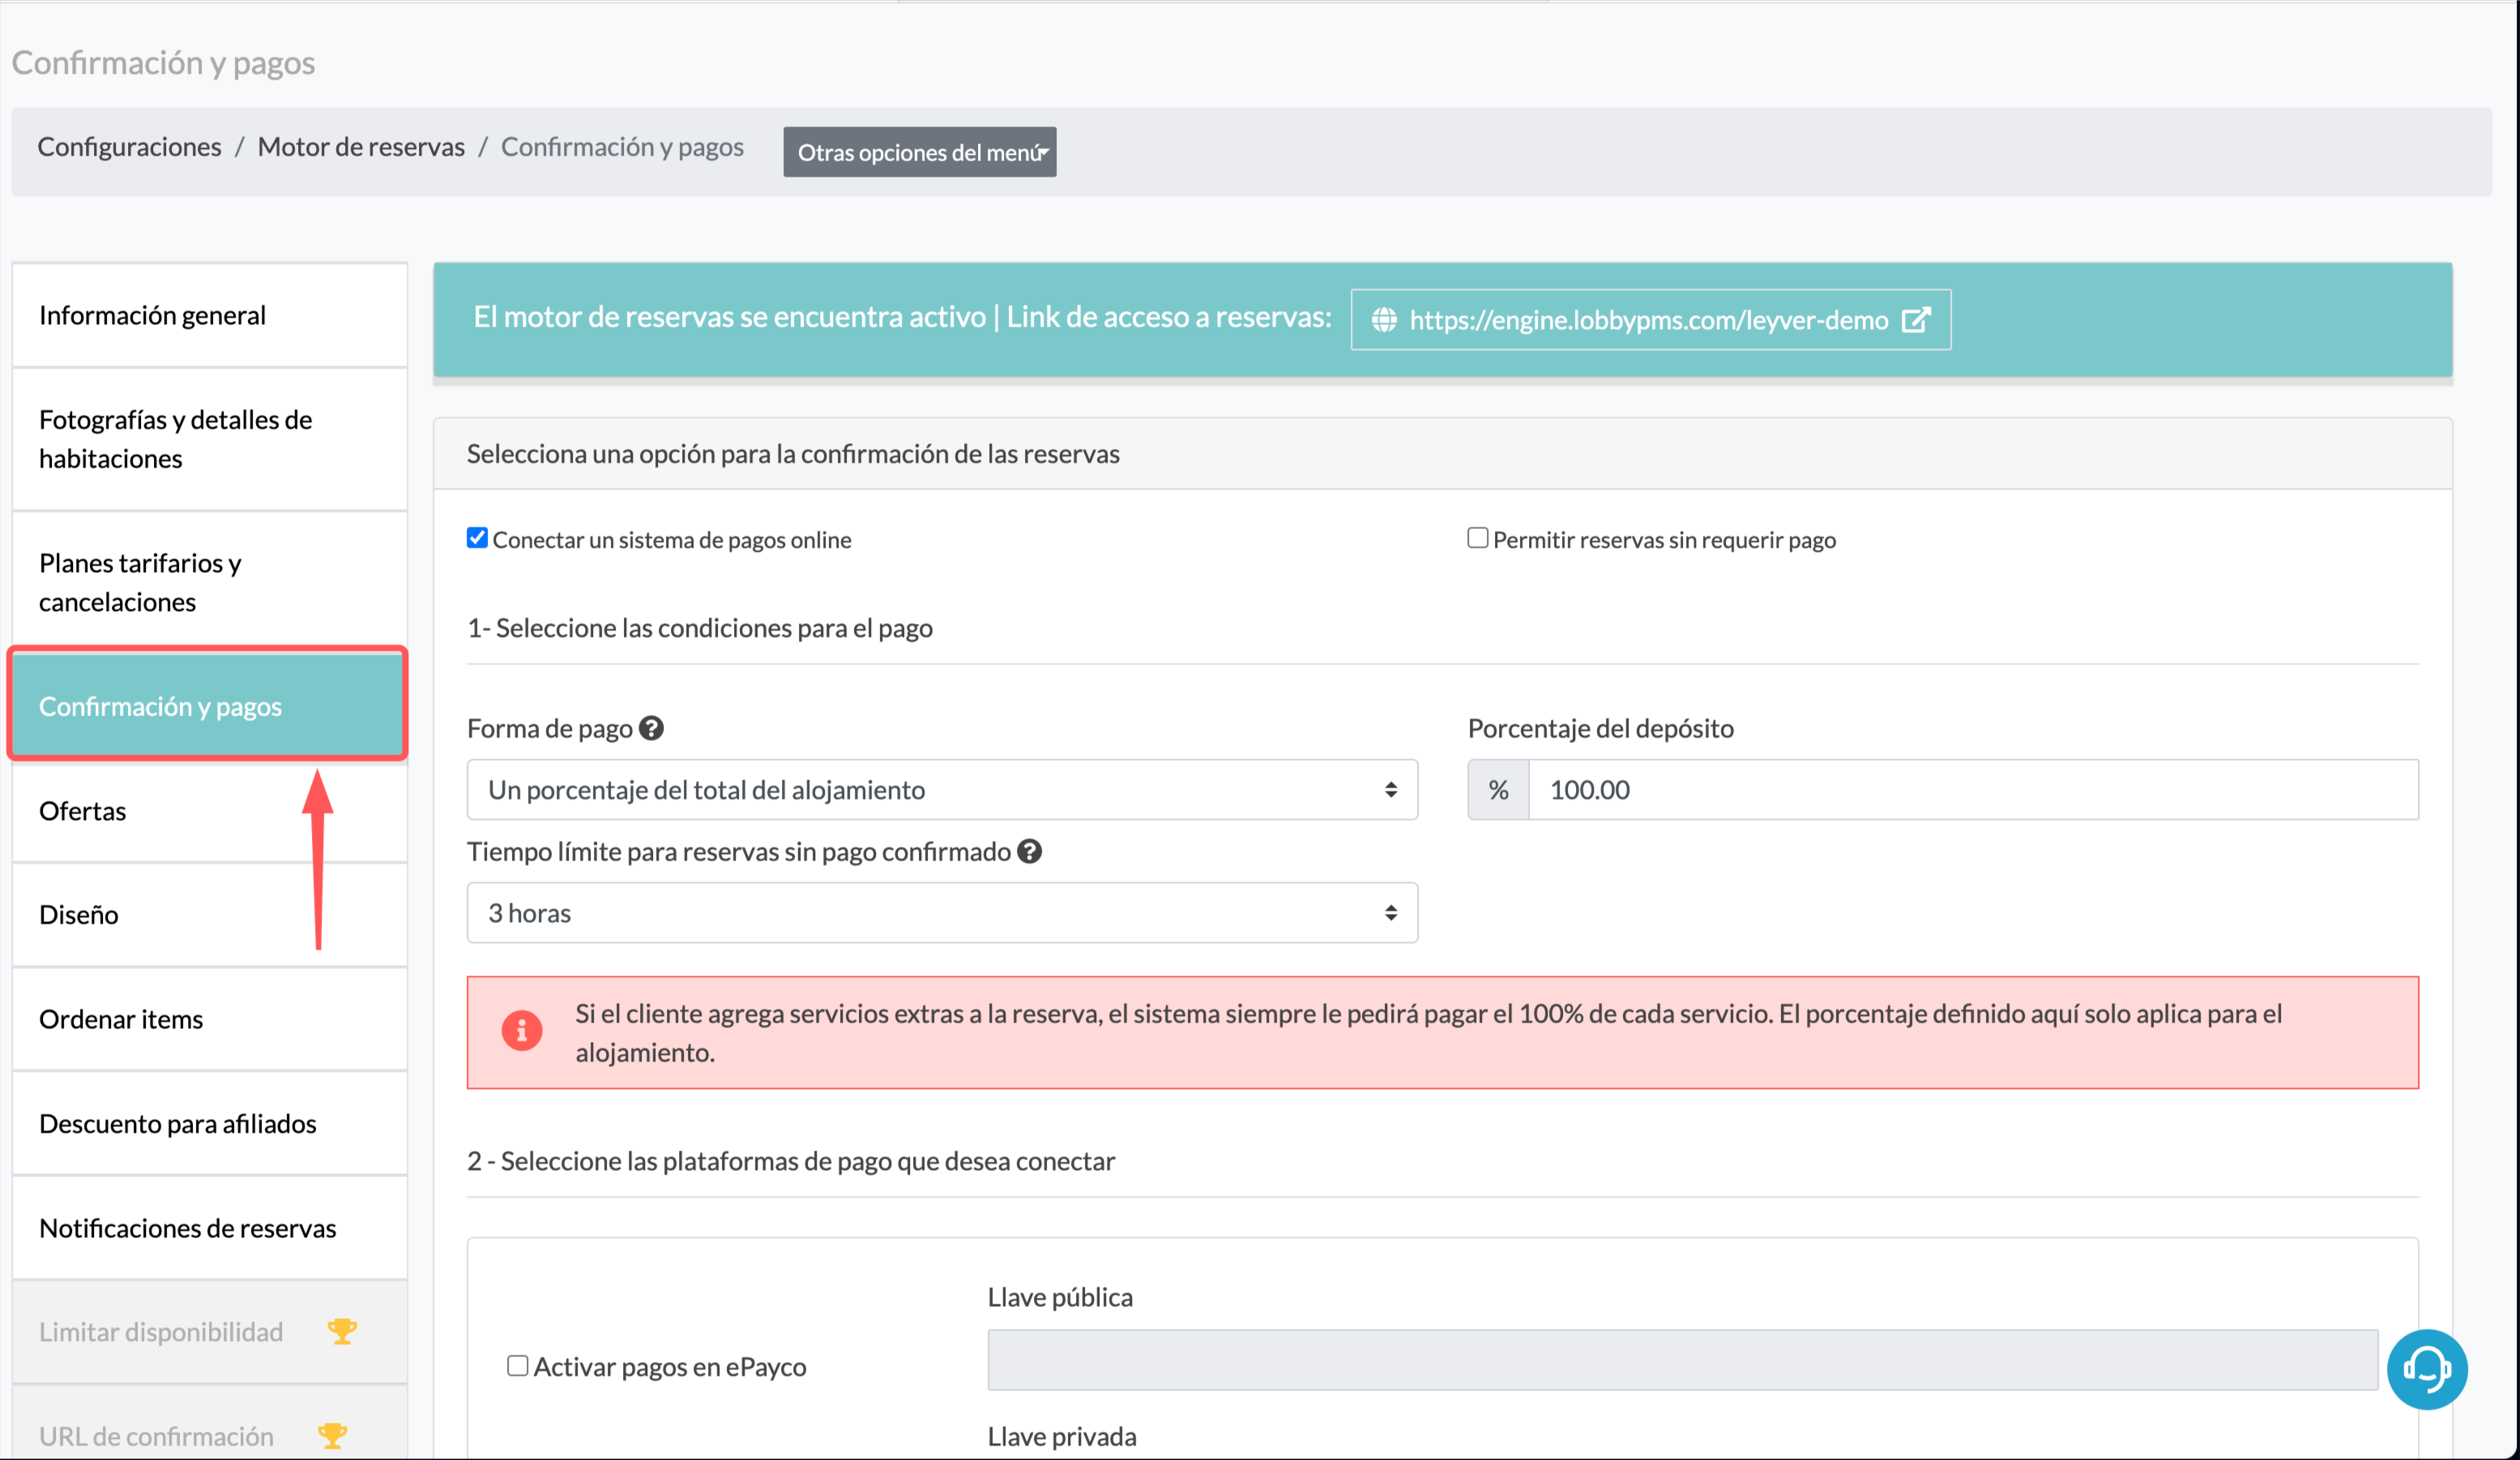Click the globe icon before the engine link
This screenshot has width=2520, height=1460.
pos(1384,320)
